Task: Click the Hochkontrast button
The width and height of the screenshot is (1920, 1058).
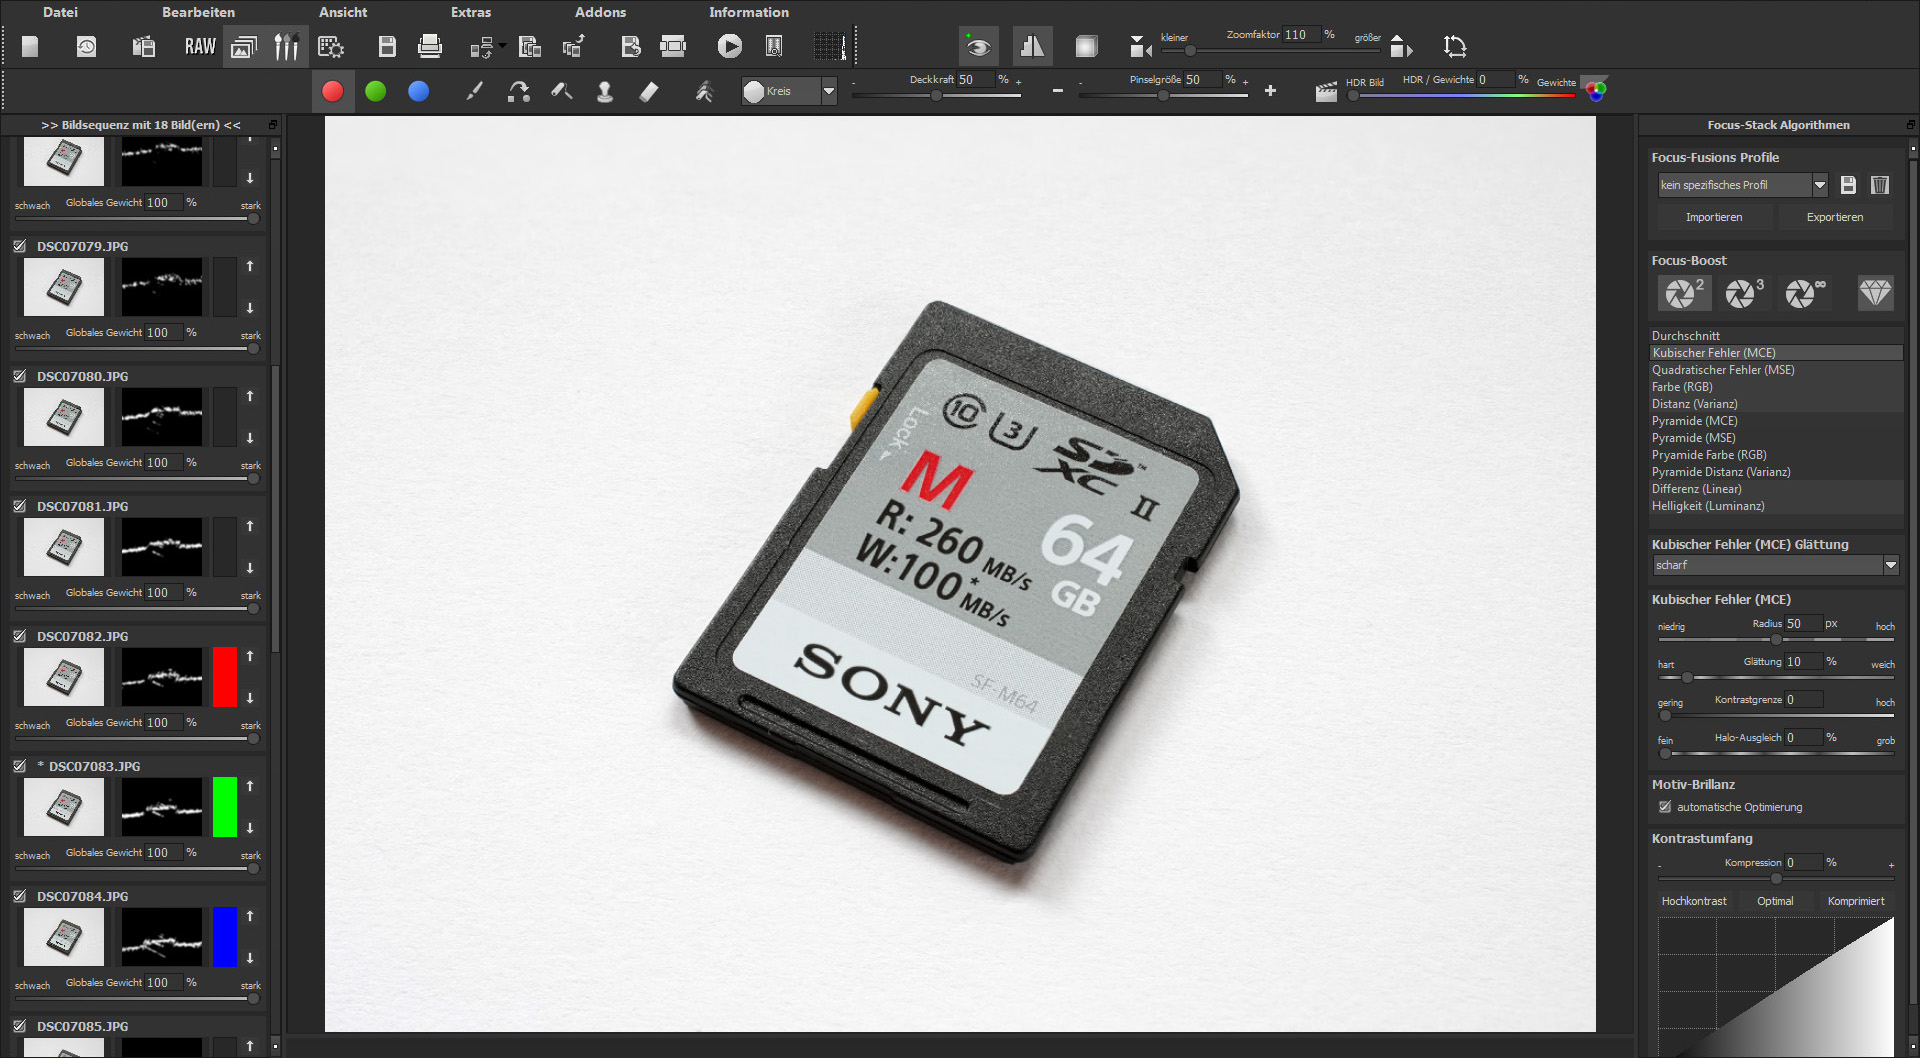Action: (x=1694, y=901)
